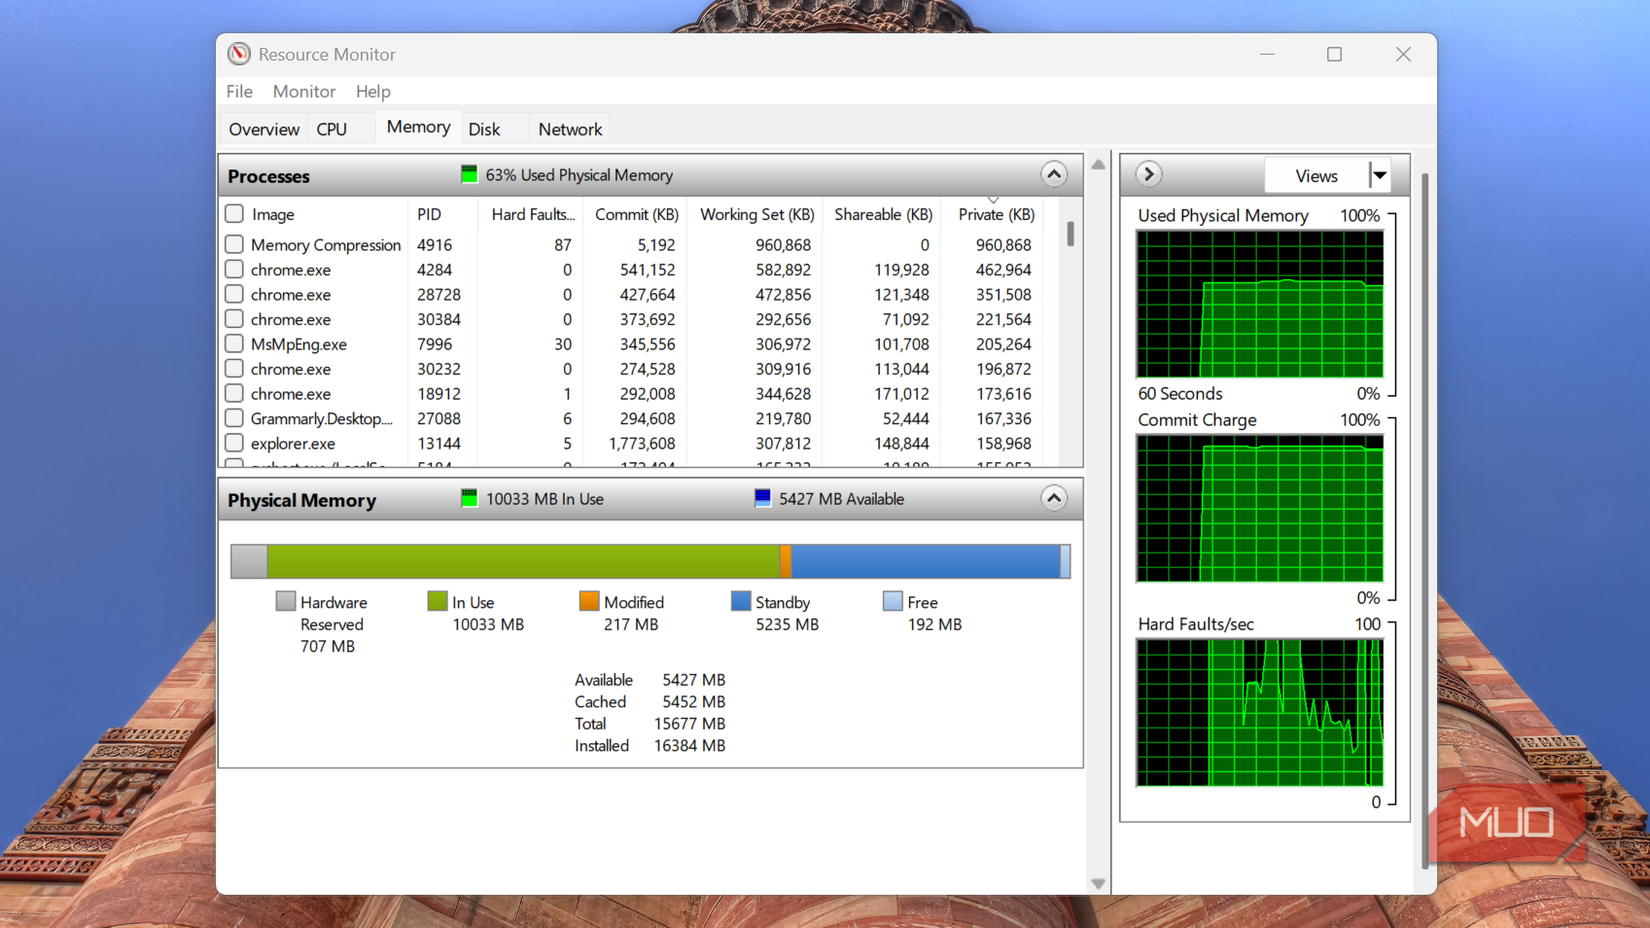Check the explorer.exe process checkbox
Screen dimensions: 1650x928
click(x=234, y=443)
